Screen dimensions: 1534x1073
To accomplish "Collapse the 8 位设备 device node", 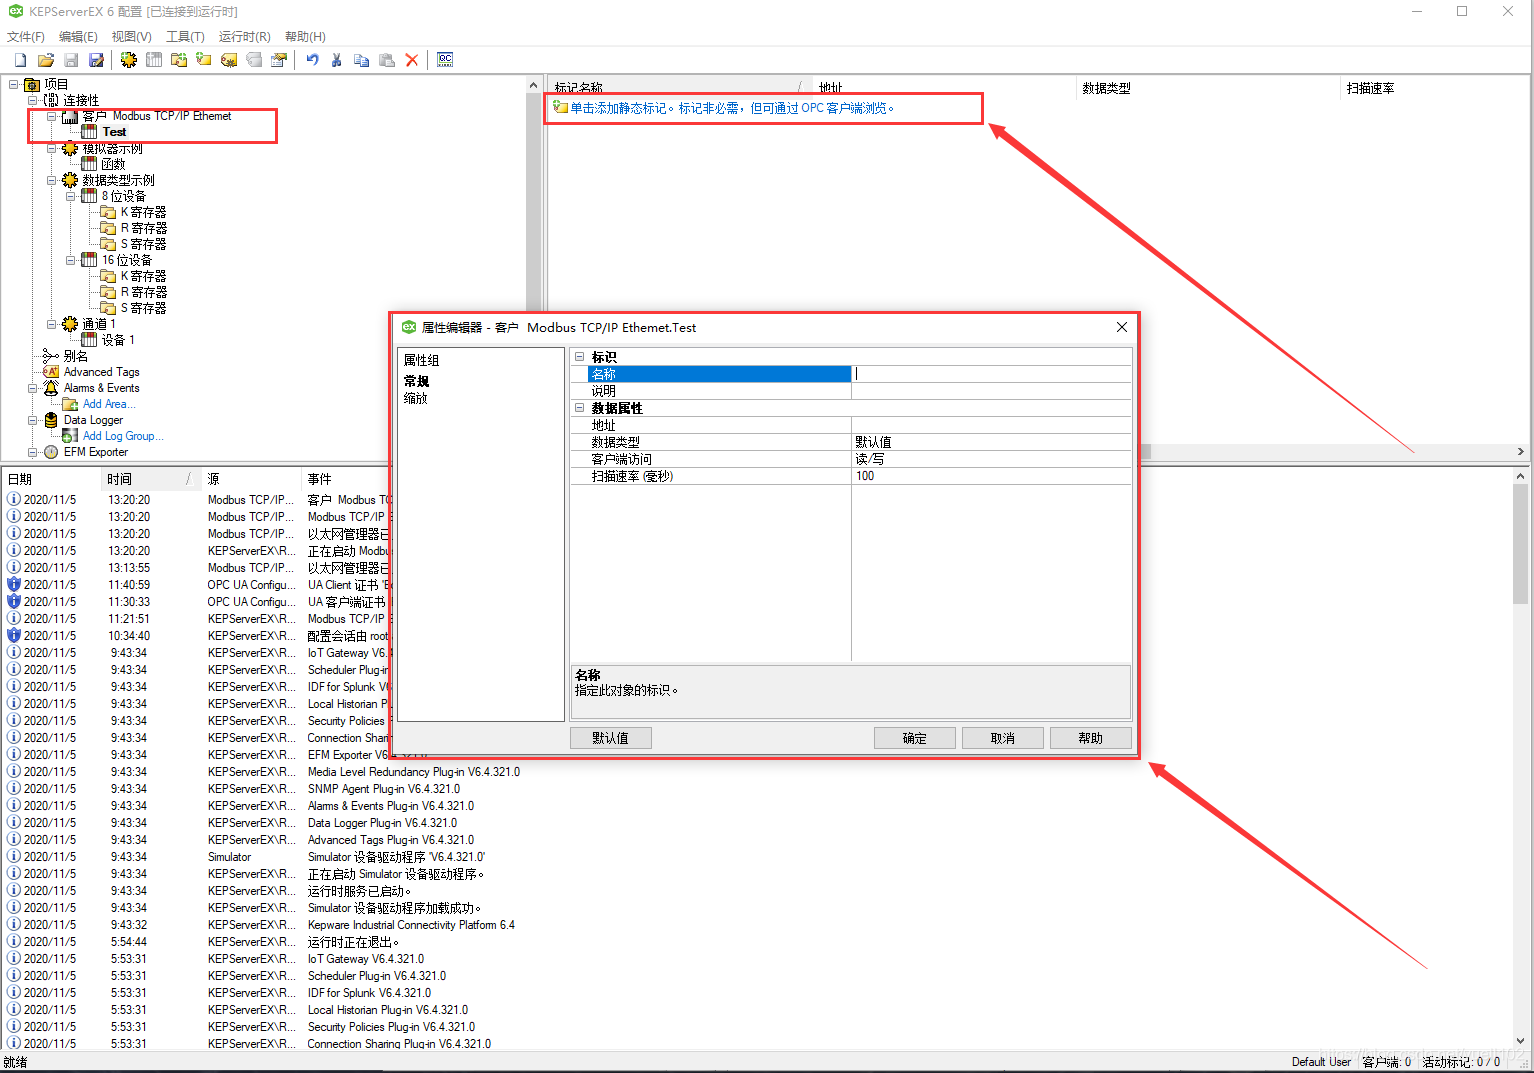I will point(71,196).
